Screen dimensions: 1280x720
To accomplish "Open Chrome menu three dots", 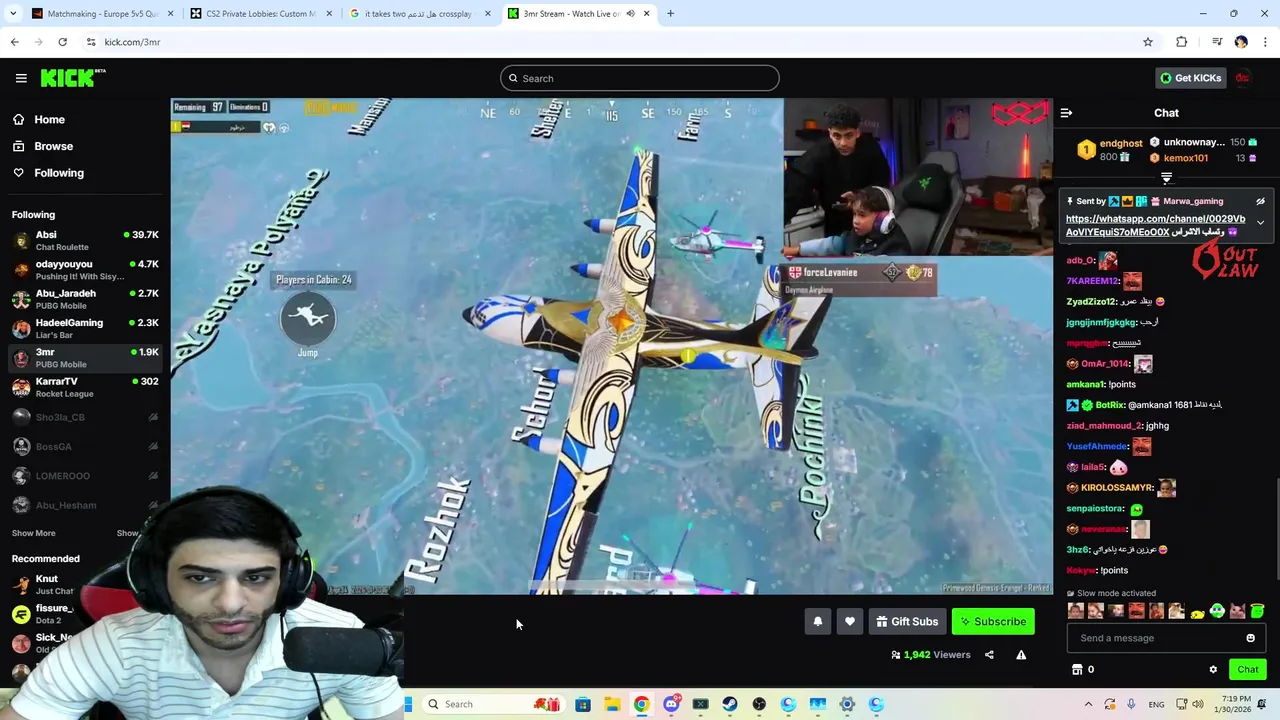I will [x=1265, y=42].
